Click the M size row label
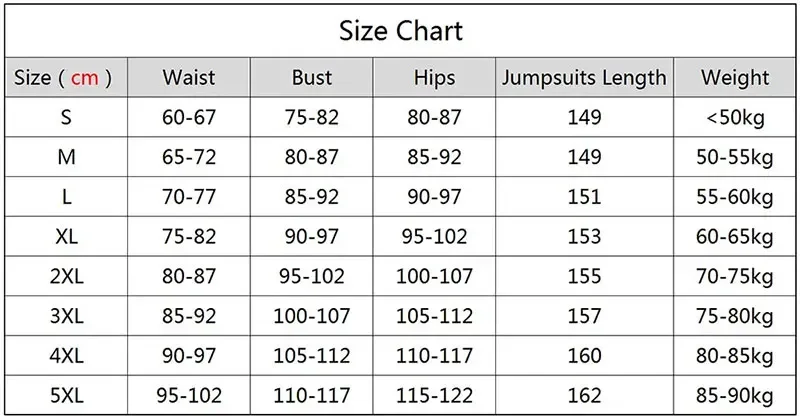The width and height of the screenshot is (800, 417). [66, 157]
